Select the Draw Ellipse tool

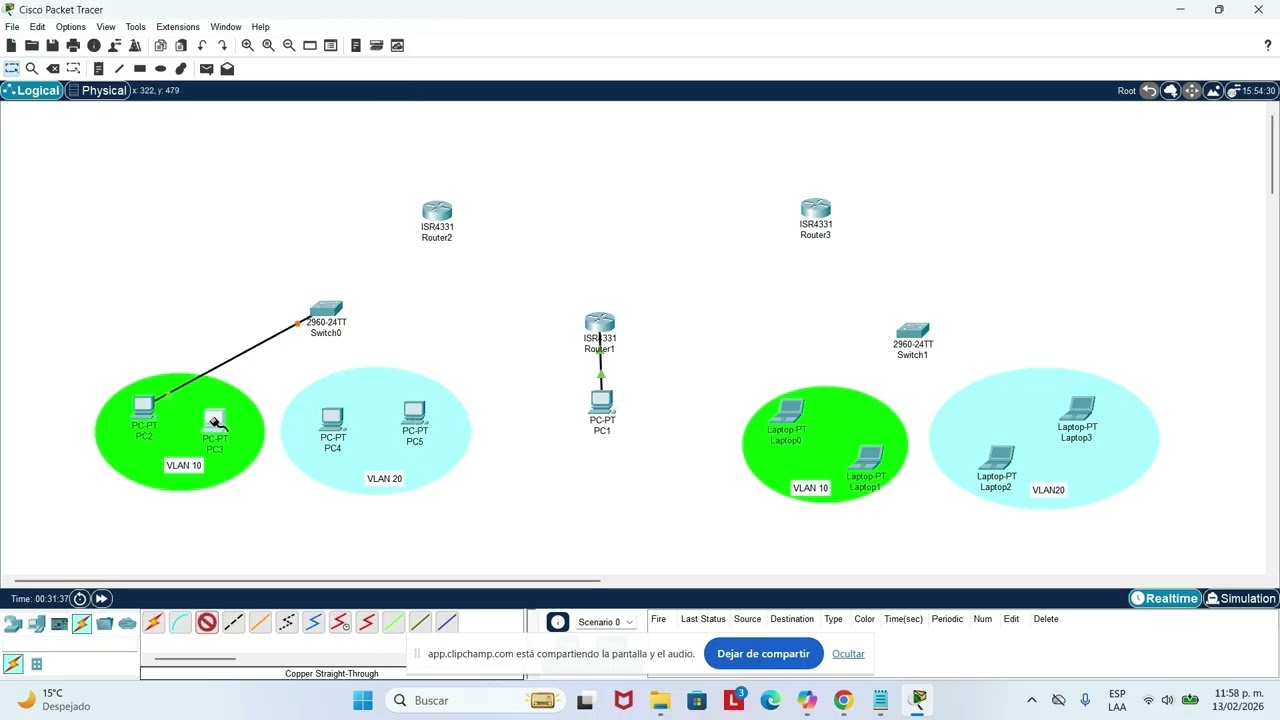pyautogui.click(x=160, y=69)
